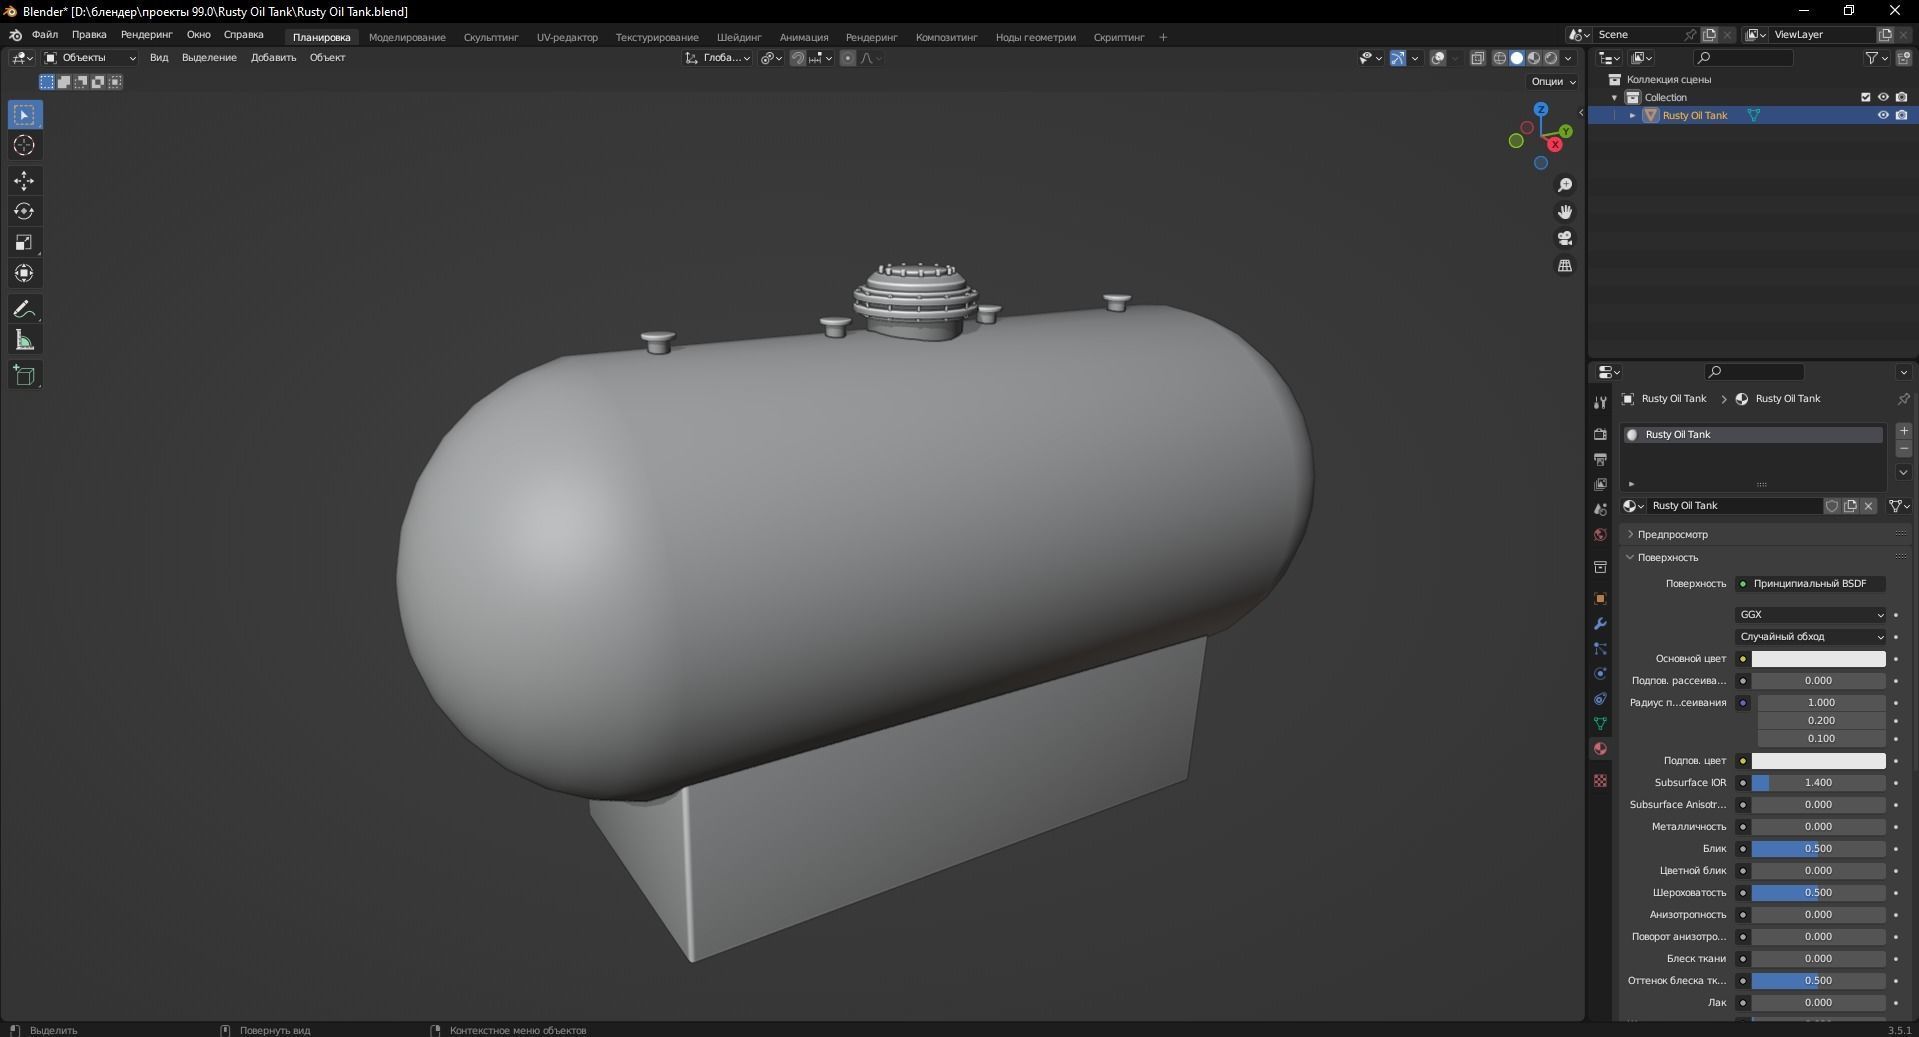This screenshot has width=1919, height=1037.
Task: Open the Object Constraints tab
Action: (1600, 698)
